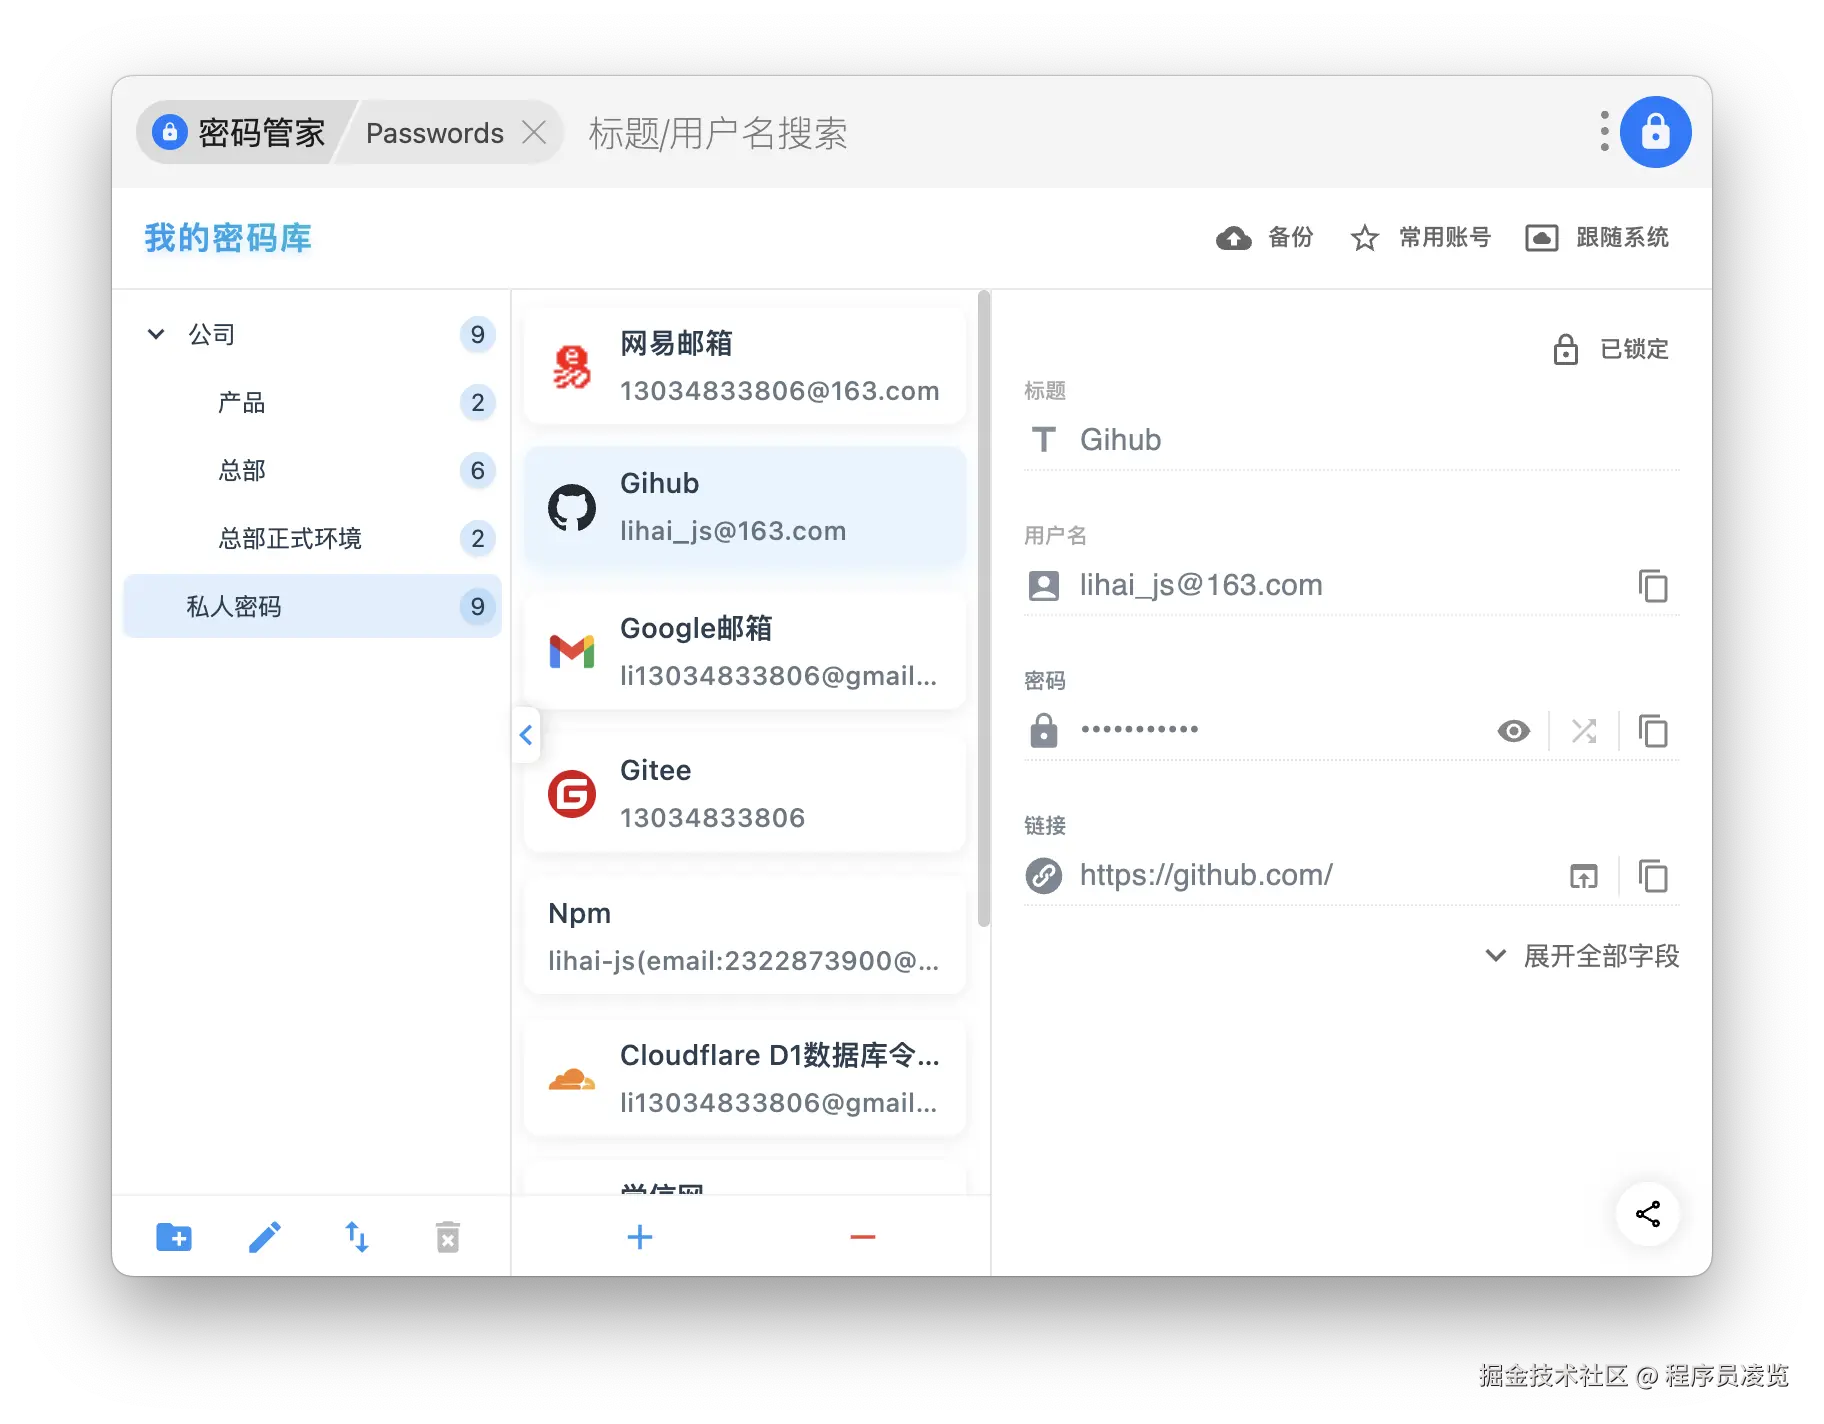Add a new password entry with plus button
Screen dimensions: 1824x1424
pyautogui.click(x=639, y=1237)
